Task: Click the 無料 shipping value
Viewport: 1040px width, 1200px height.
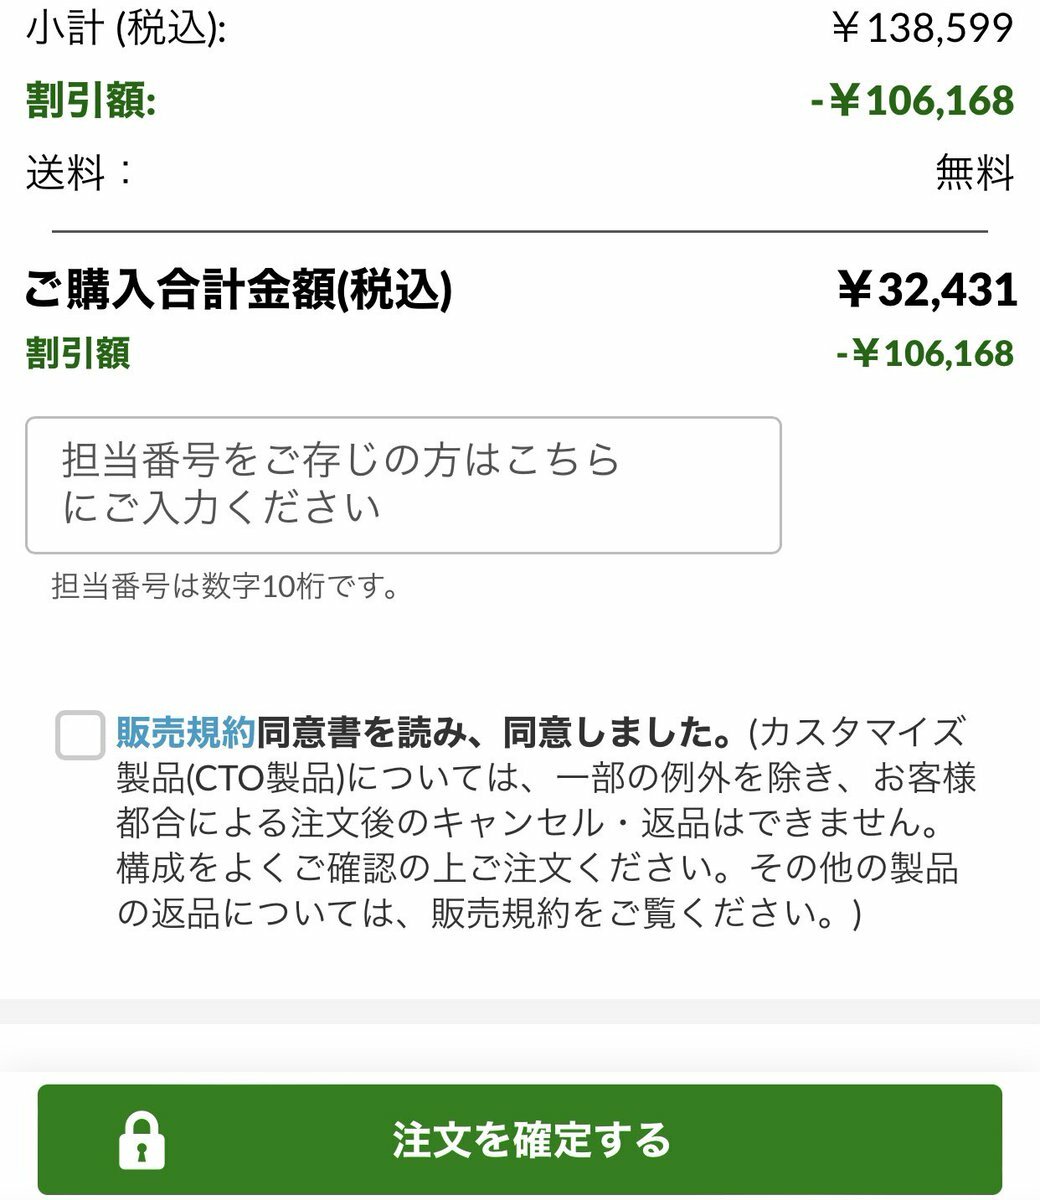Action: click(x=974, y=174)
